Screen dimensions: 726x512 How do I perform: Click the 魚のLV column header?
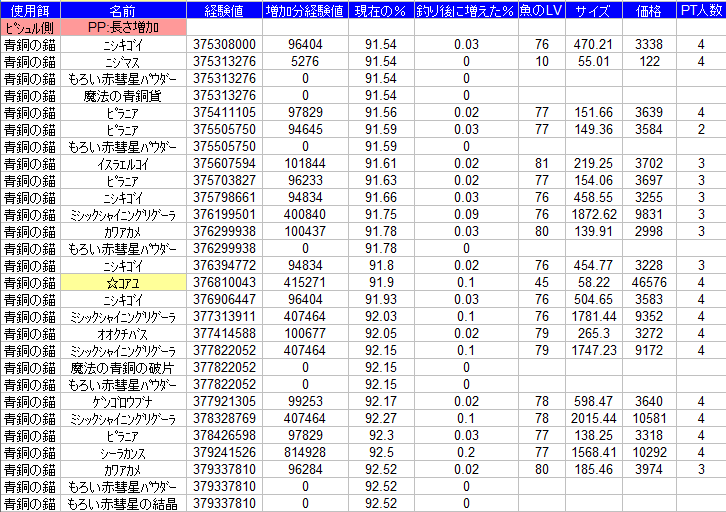[x=541, y=9]
